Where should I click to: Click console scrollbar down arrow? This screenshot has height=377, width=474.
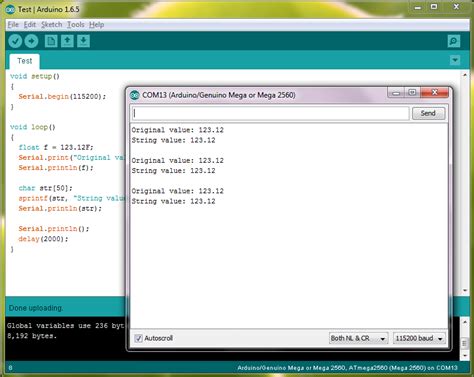[465, 356]
